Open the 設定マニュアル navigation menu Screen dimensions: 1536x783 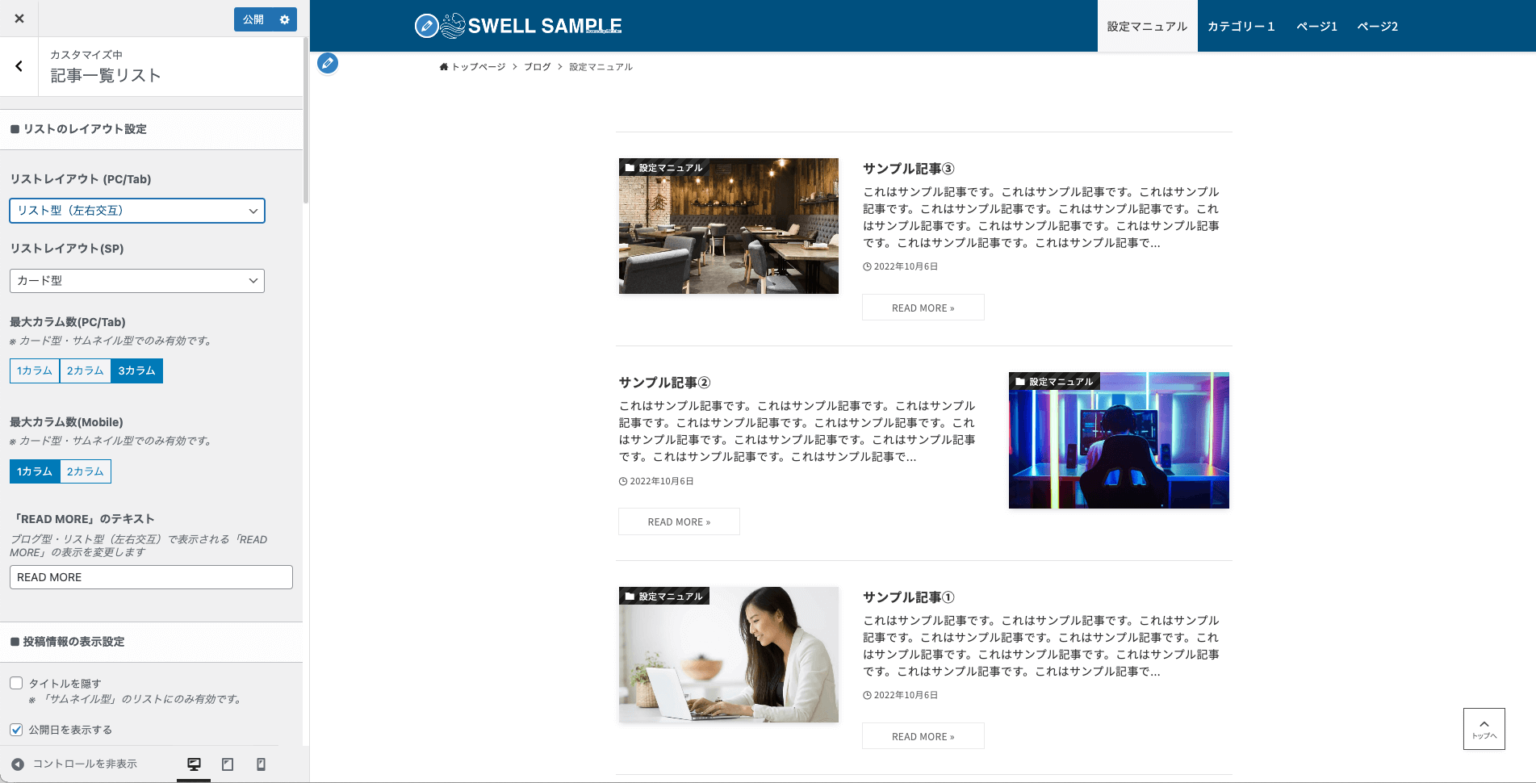1146,26
